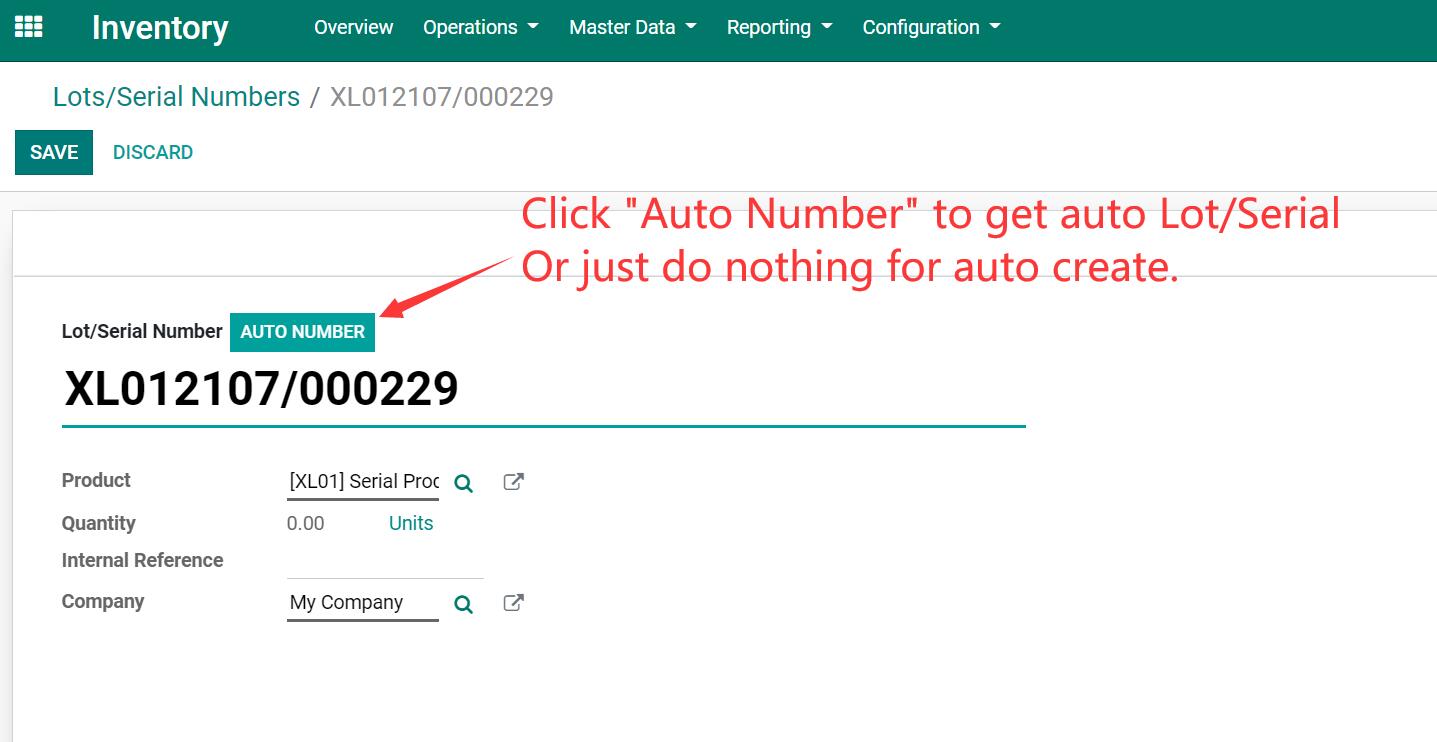
Task: Expand the Master Data dropdown menu
Action: point(633,27)
